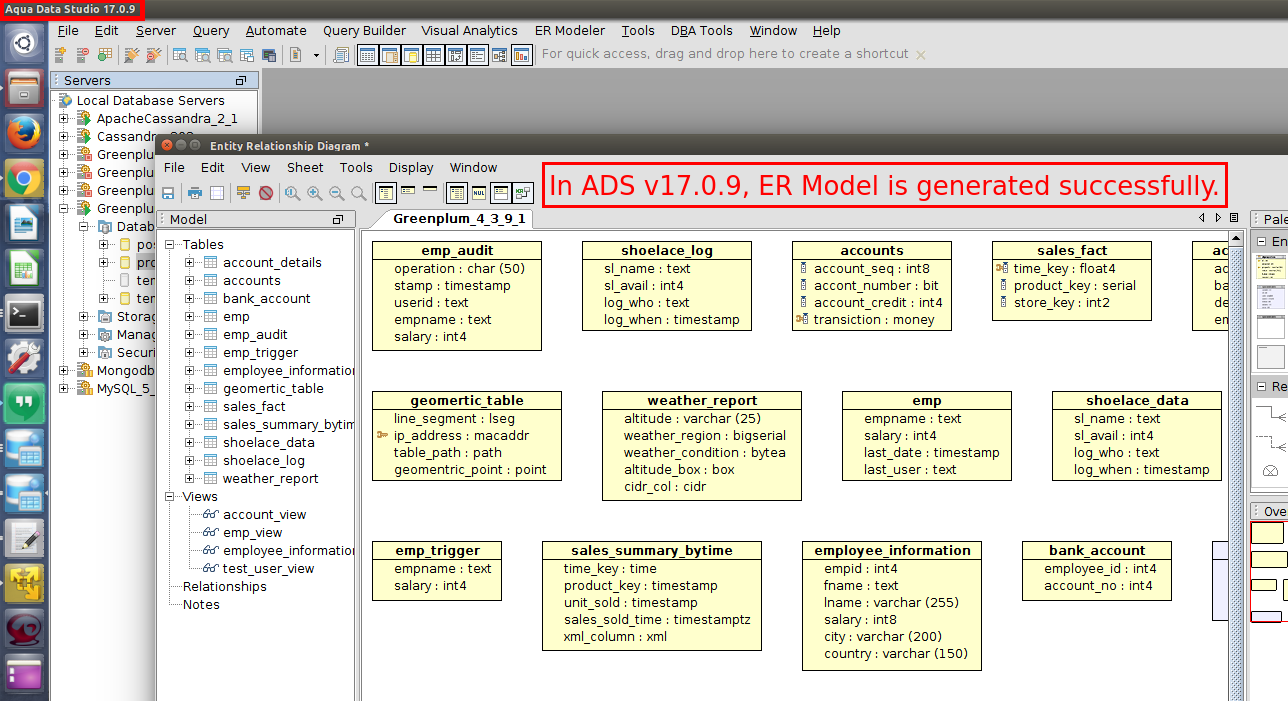1288x701 pixels.
Task: Expand the Mongodb server node
Action: [64, 371]
